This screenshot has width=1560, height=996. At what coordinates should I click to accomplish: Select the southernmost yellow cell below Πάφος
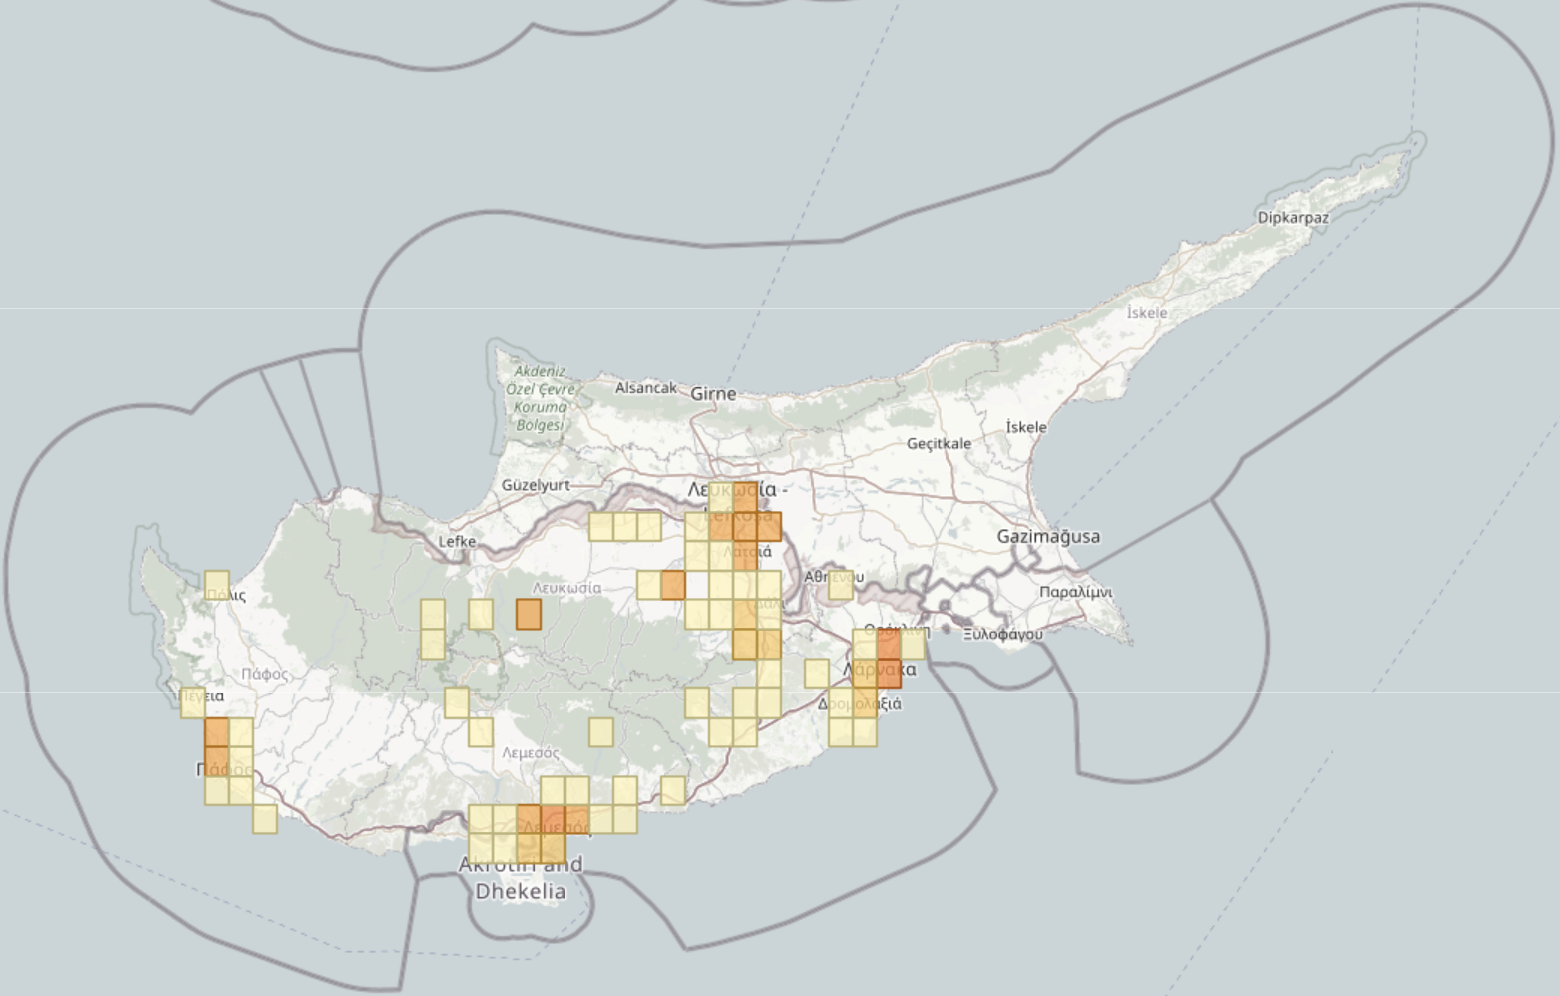click(264, 819)
